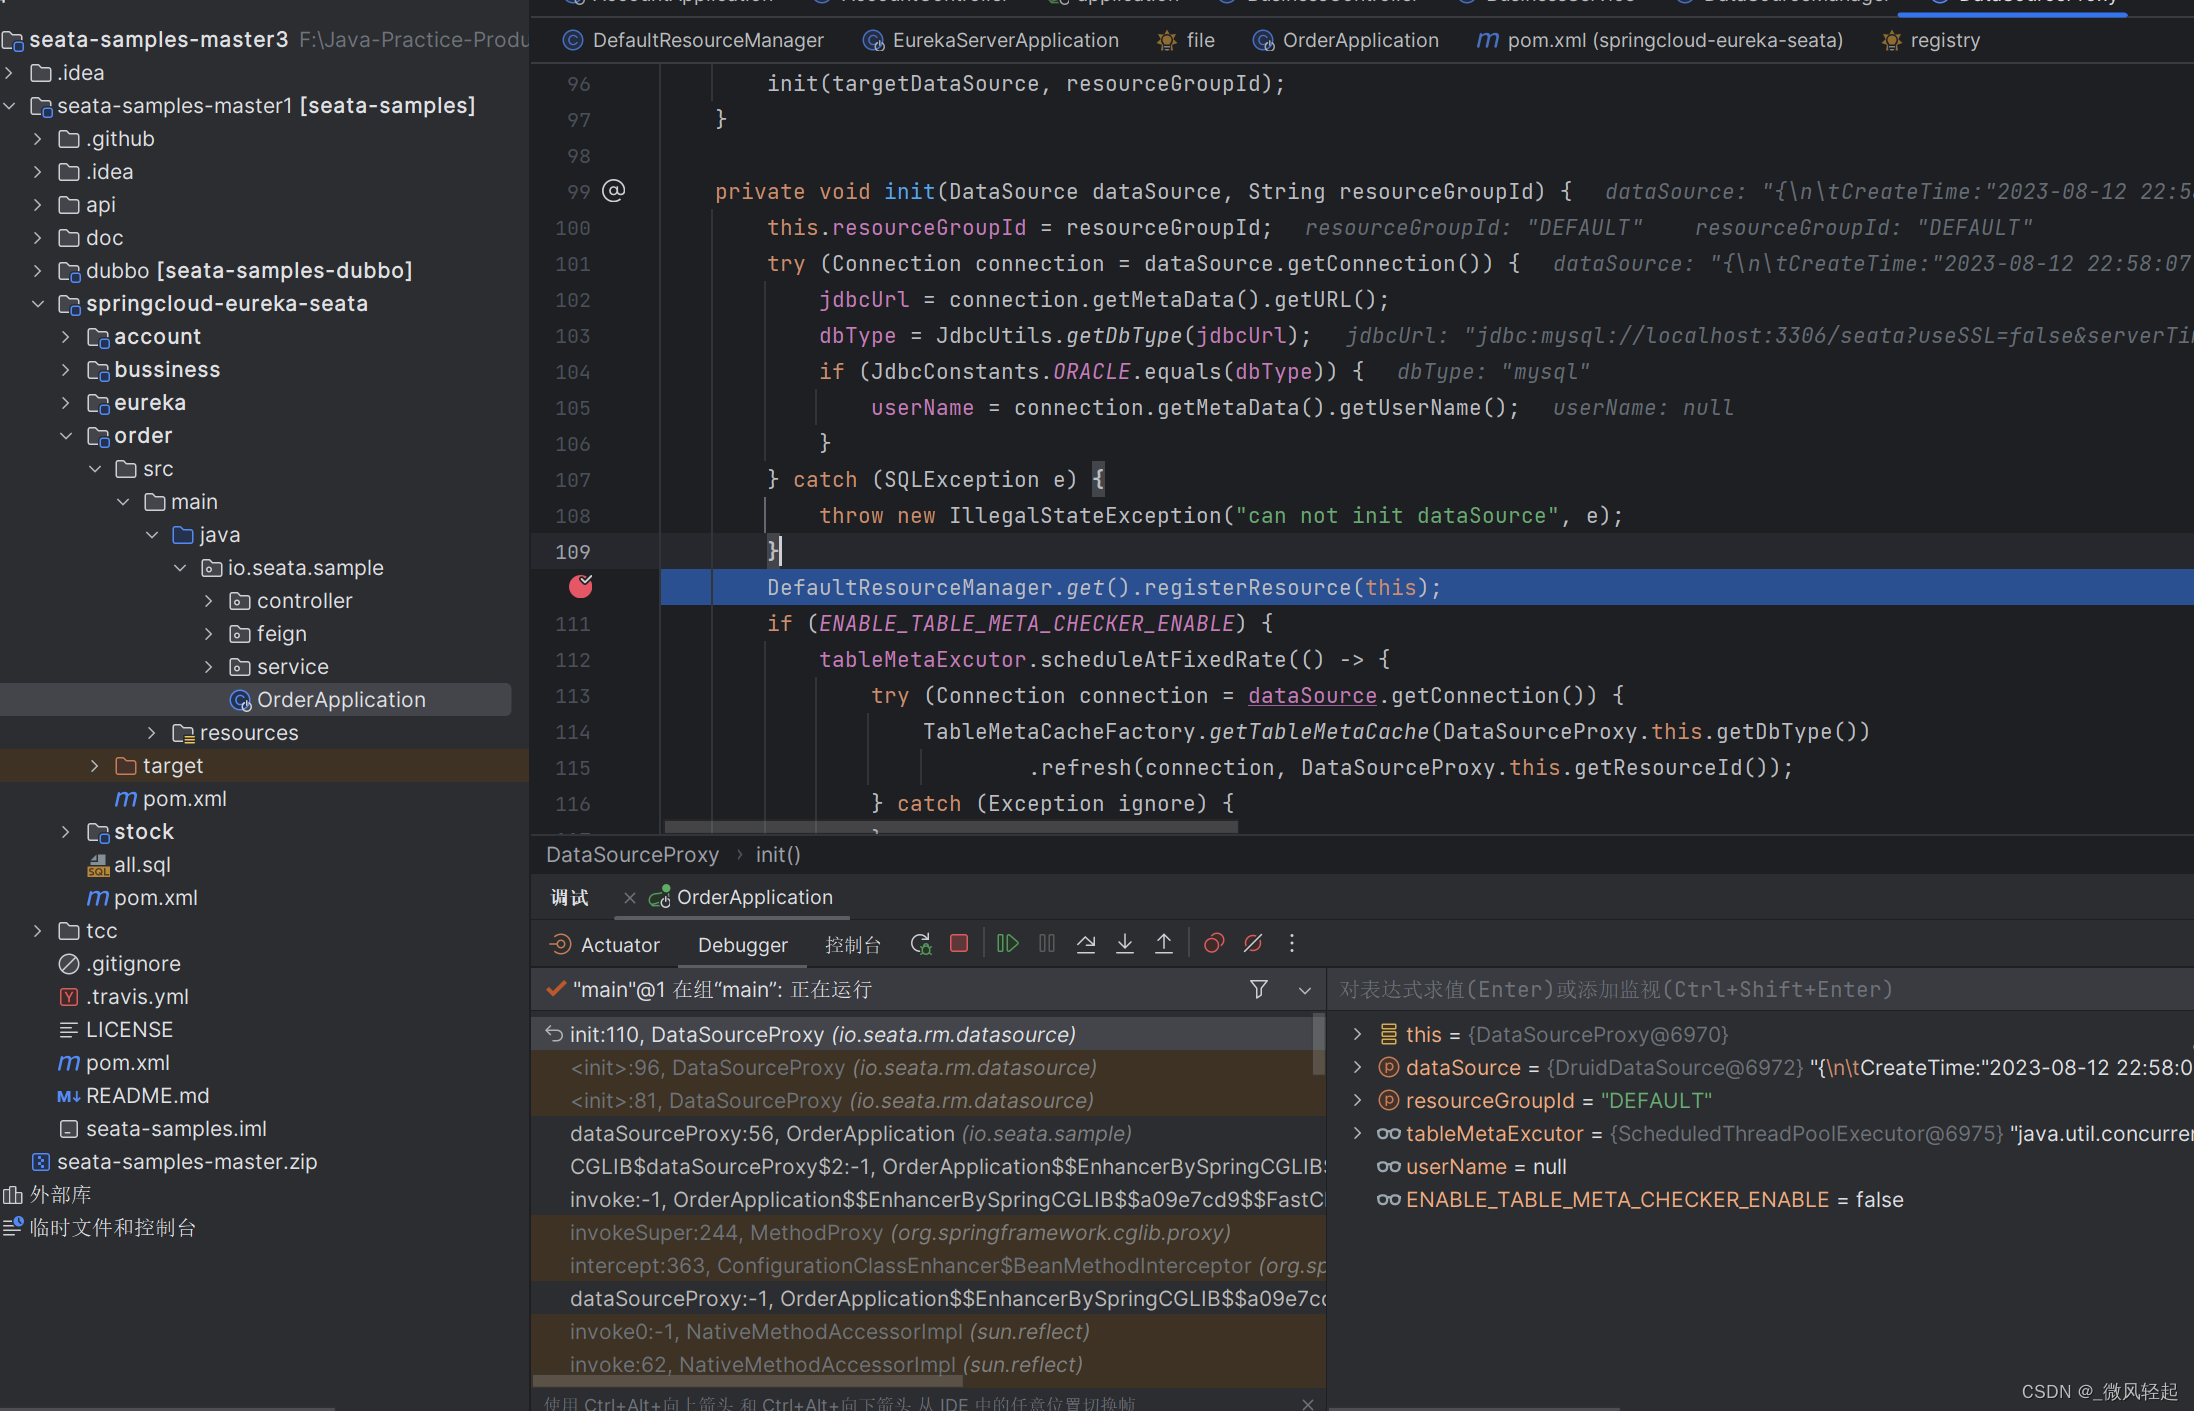2194x1411 pixels.
Task: Step out of current method
Action: (x=1164, y=943)
